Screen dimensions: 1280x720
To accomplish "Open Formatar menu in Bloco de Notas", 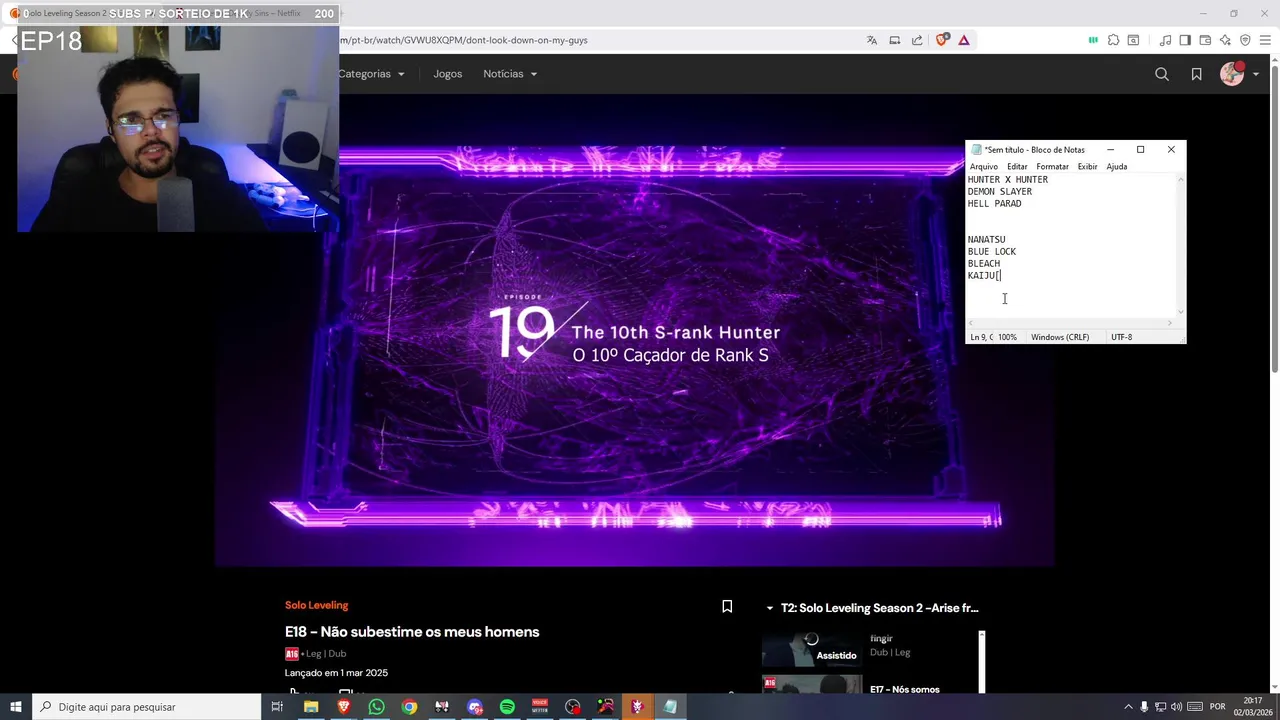I will click(1052, 166).
